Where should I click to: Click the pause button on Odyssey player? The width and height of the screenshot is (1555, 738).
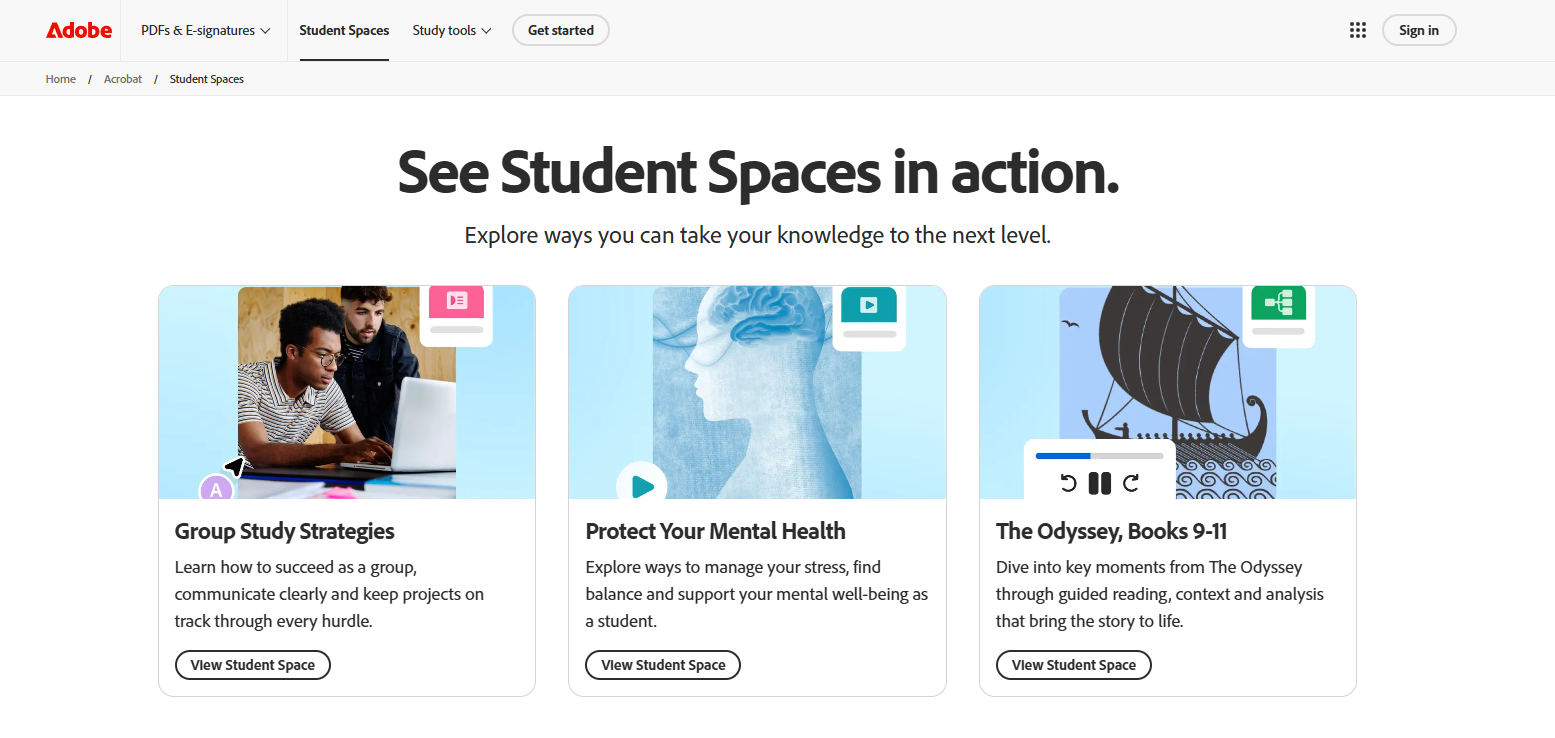coord(1099,484)
